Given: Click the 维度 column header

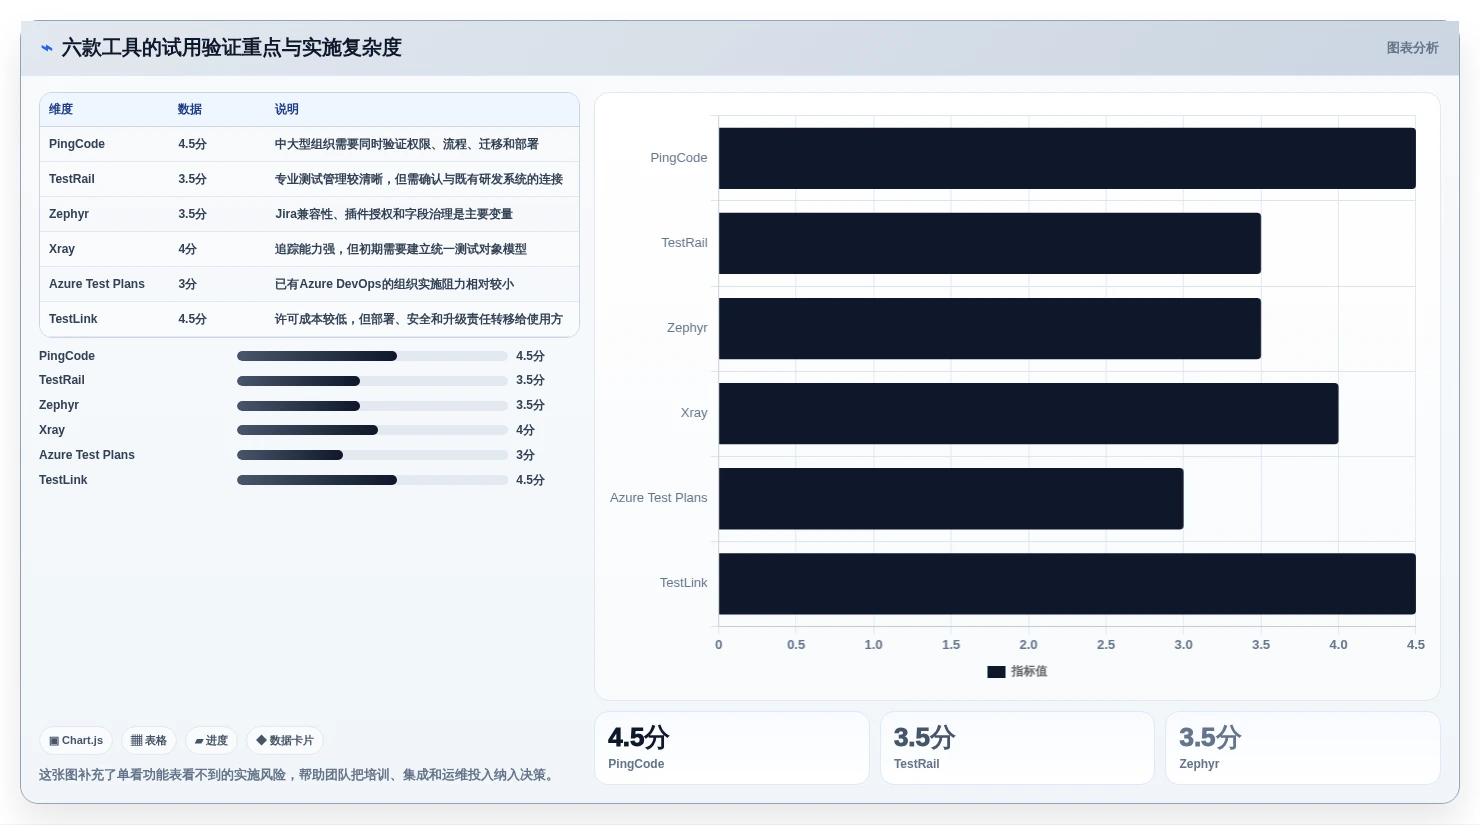Looking at the screenshot, I should coord(61,109).
